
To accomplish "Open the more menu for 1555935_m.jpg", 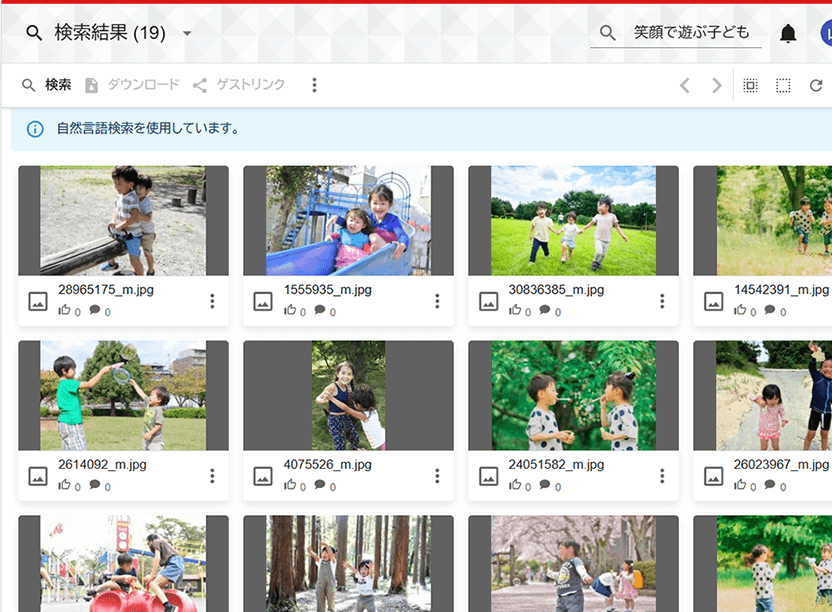I will pyautogui.click(x=437, y=301).
